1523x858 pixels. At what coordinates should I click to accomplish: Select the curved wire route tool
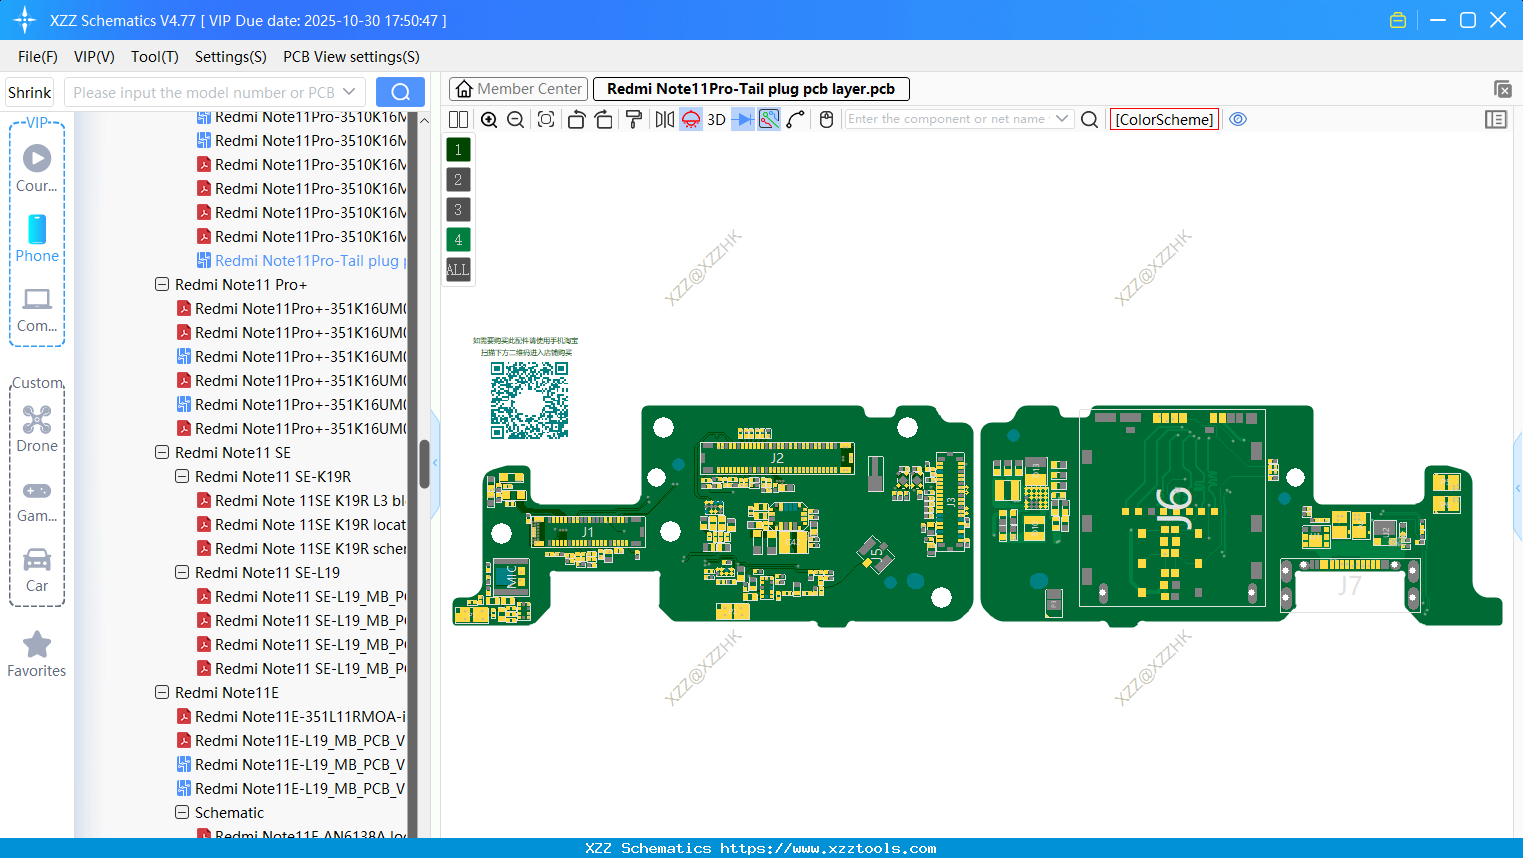click(796, 119)
